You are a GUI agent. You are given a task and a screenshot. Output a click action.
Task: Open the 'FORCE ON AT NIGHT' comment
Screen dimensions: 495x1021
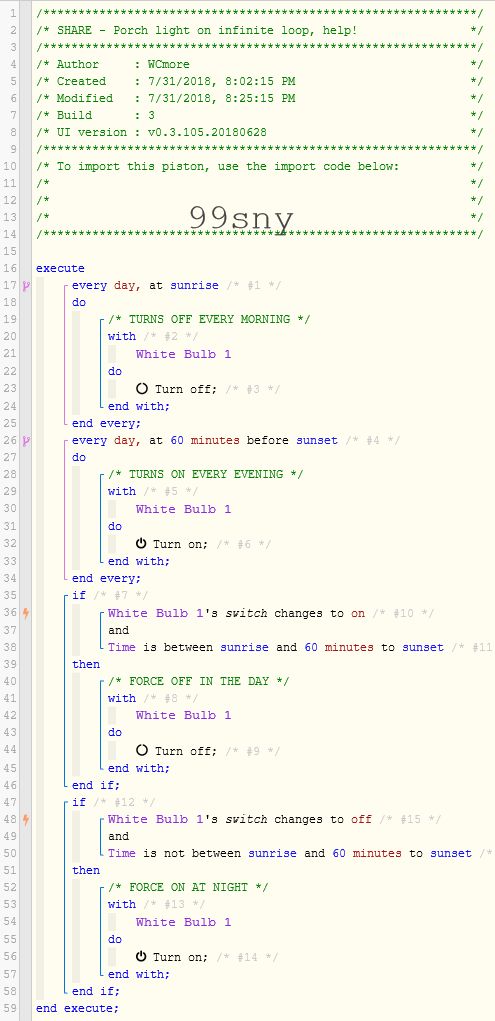188,888
